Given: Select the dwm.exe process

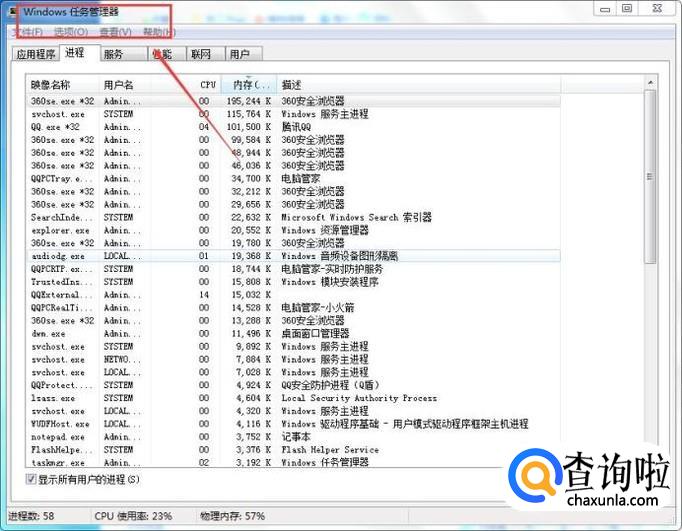Looking at the screenshot, I should coord(294,334).
